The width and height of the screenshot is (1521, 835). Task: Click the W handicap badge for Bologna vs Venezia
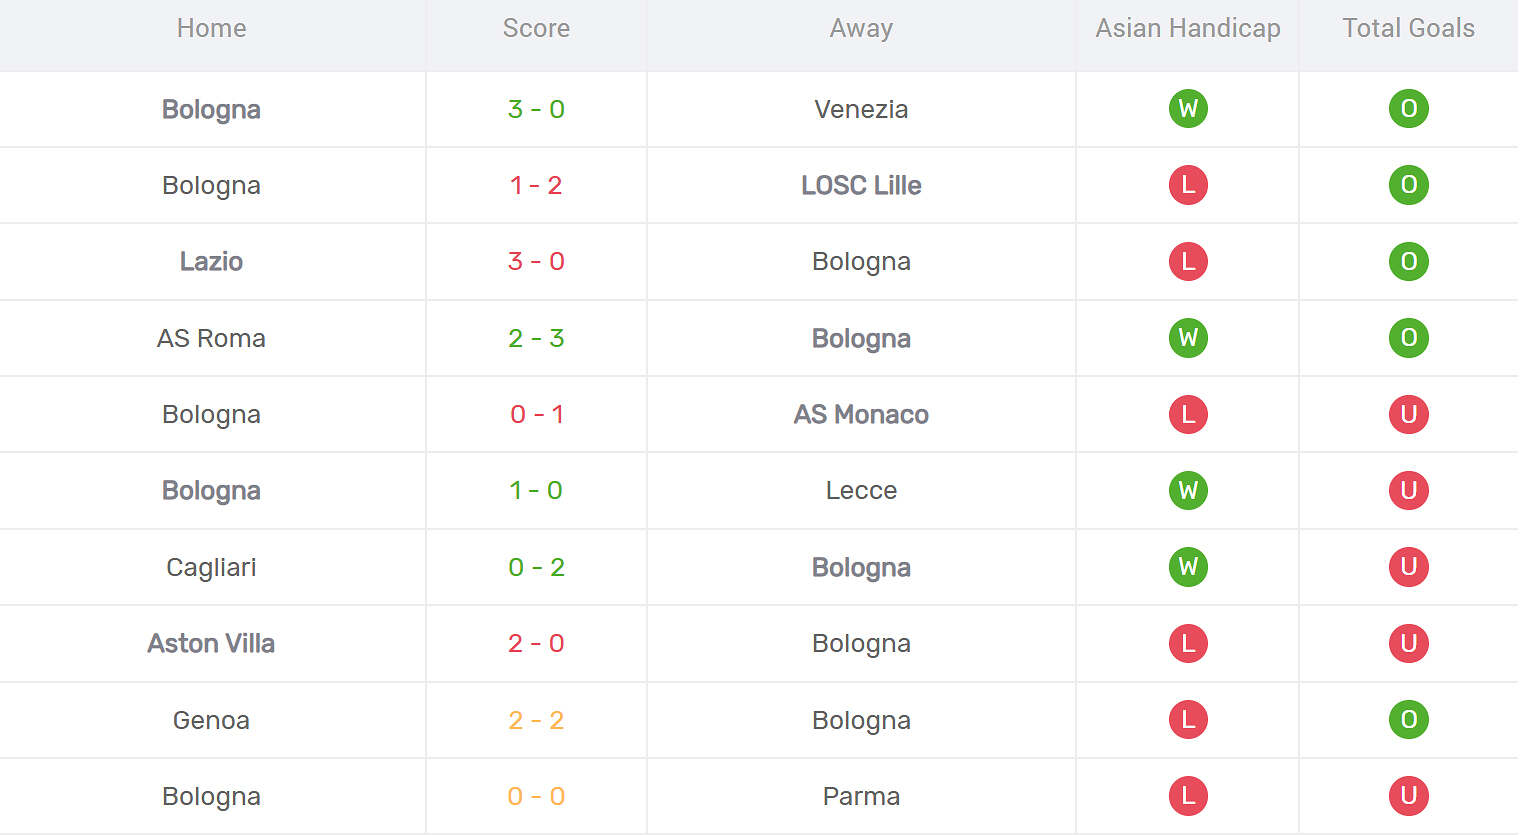coord(1188,108)
